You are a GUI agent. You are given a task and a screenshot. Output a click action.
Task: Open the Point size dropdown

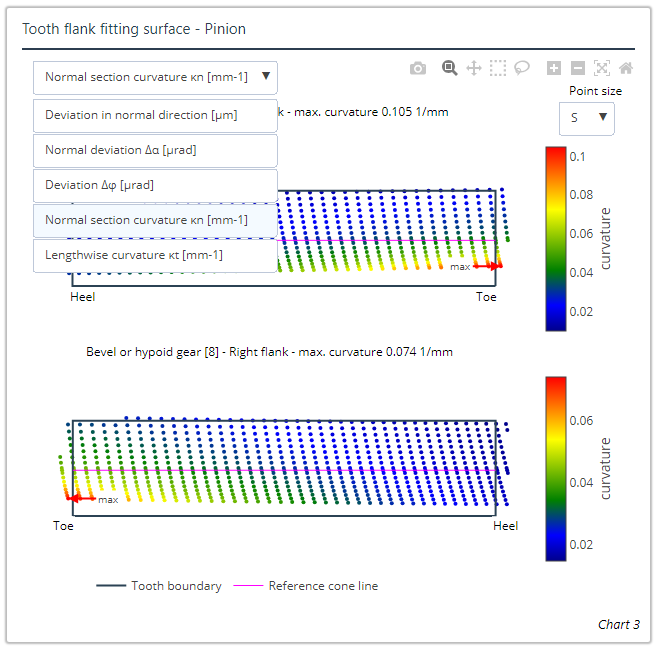click(x=587, y=118)
